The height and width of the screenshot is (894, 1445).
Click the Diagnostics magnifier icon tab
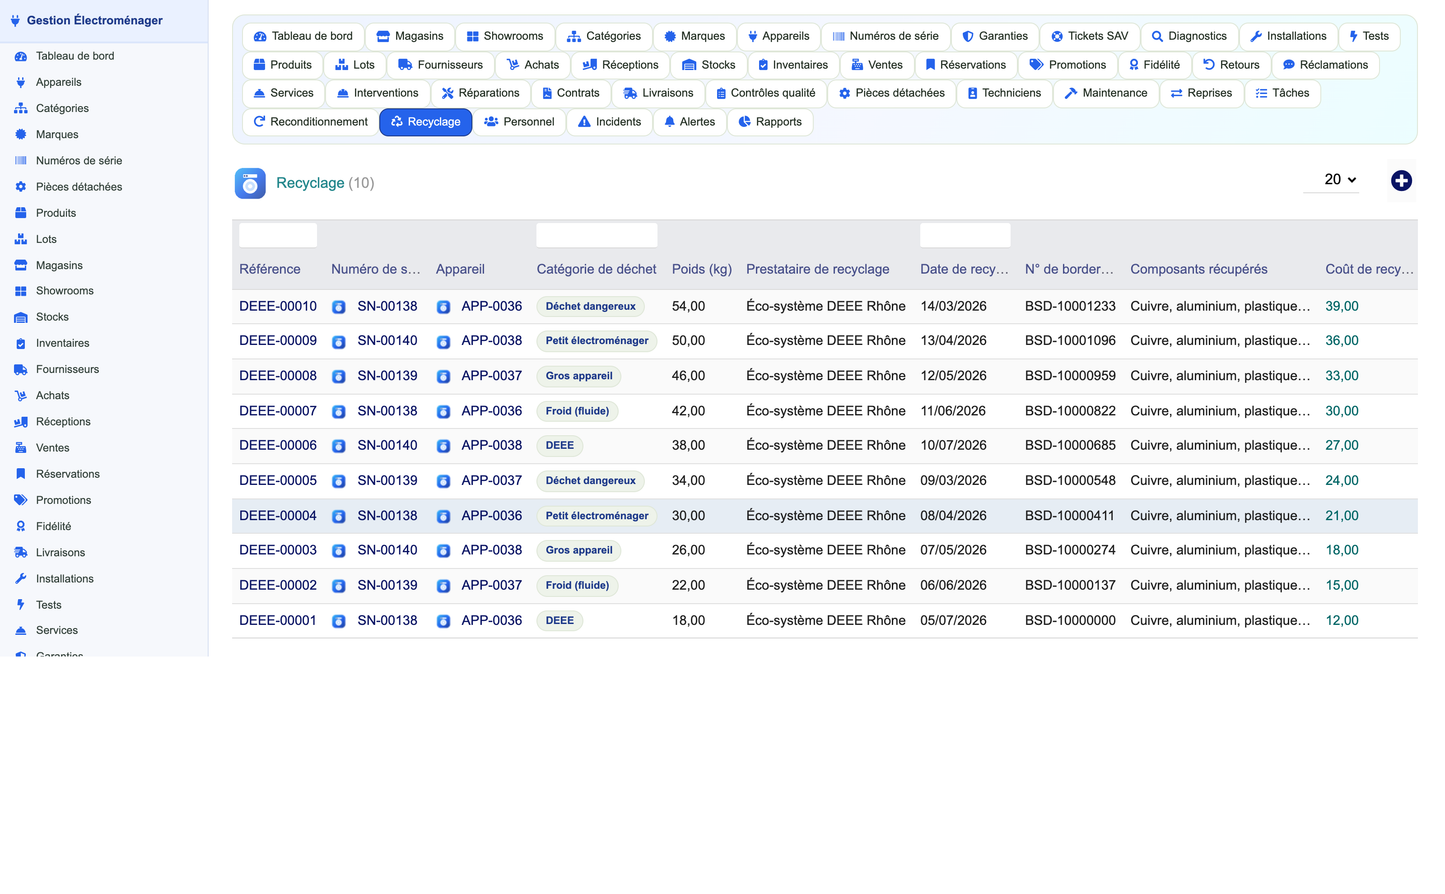tap(1157, 36)
